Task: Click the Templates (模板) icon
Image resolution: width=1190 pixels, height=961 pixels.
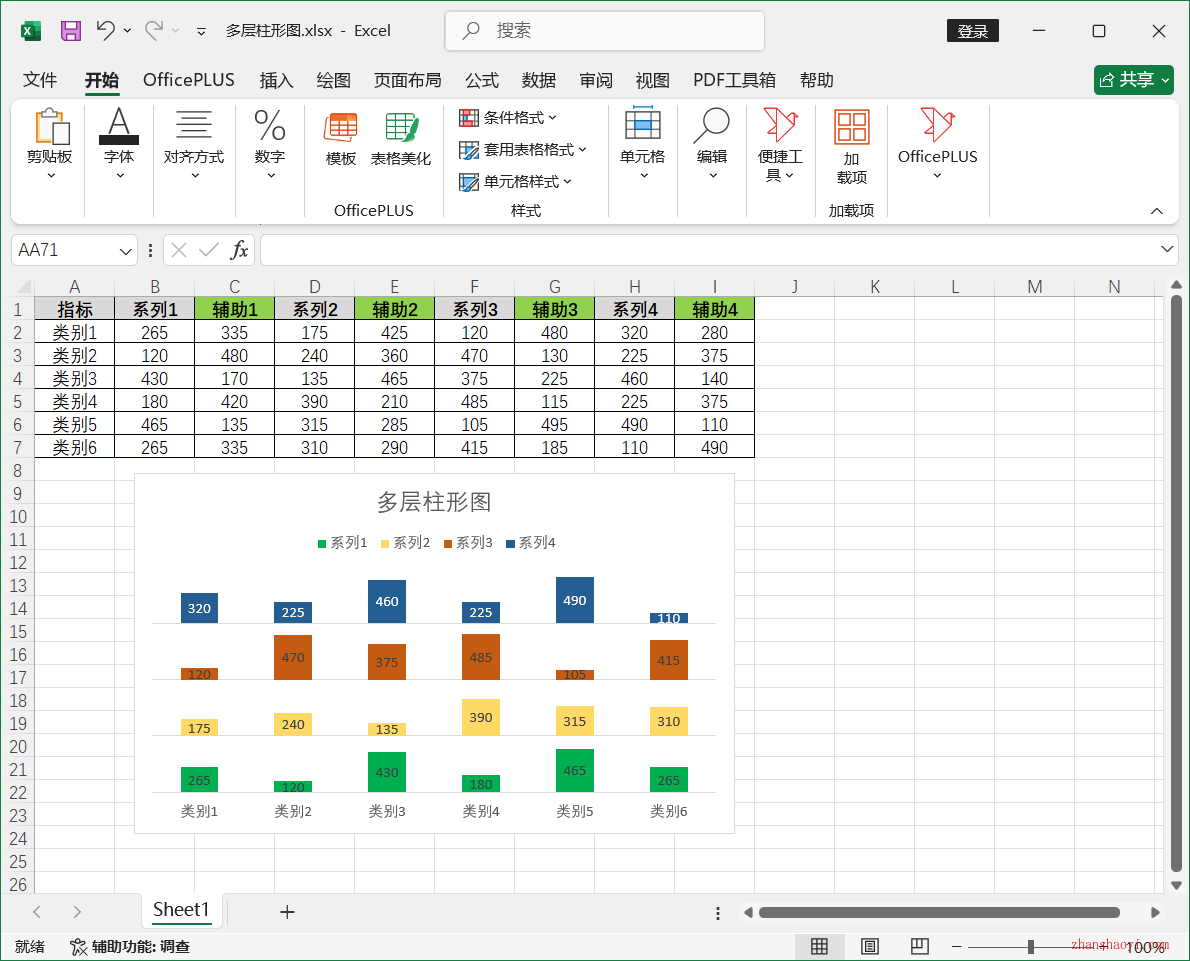Action: 341,139
